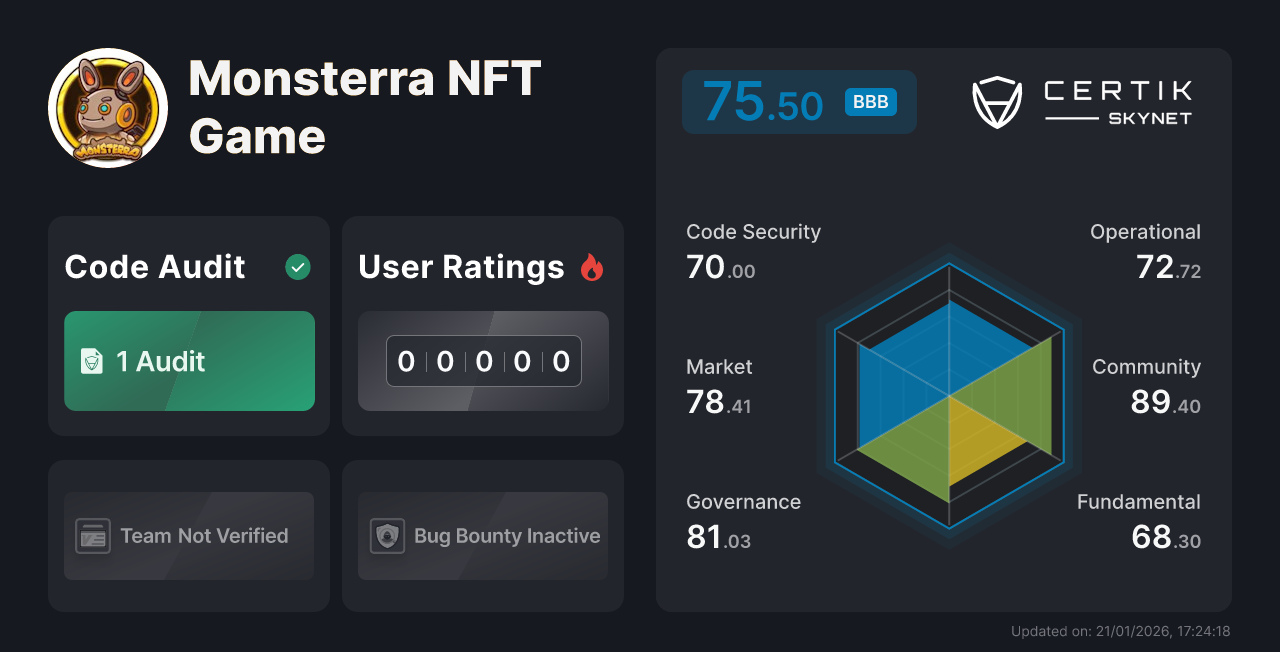
Task: Switch to the Code Security metric
Action: click(753, 231)
